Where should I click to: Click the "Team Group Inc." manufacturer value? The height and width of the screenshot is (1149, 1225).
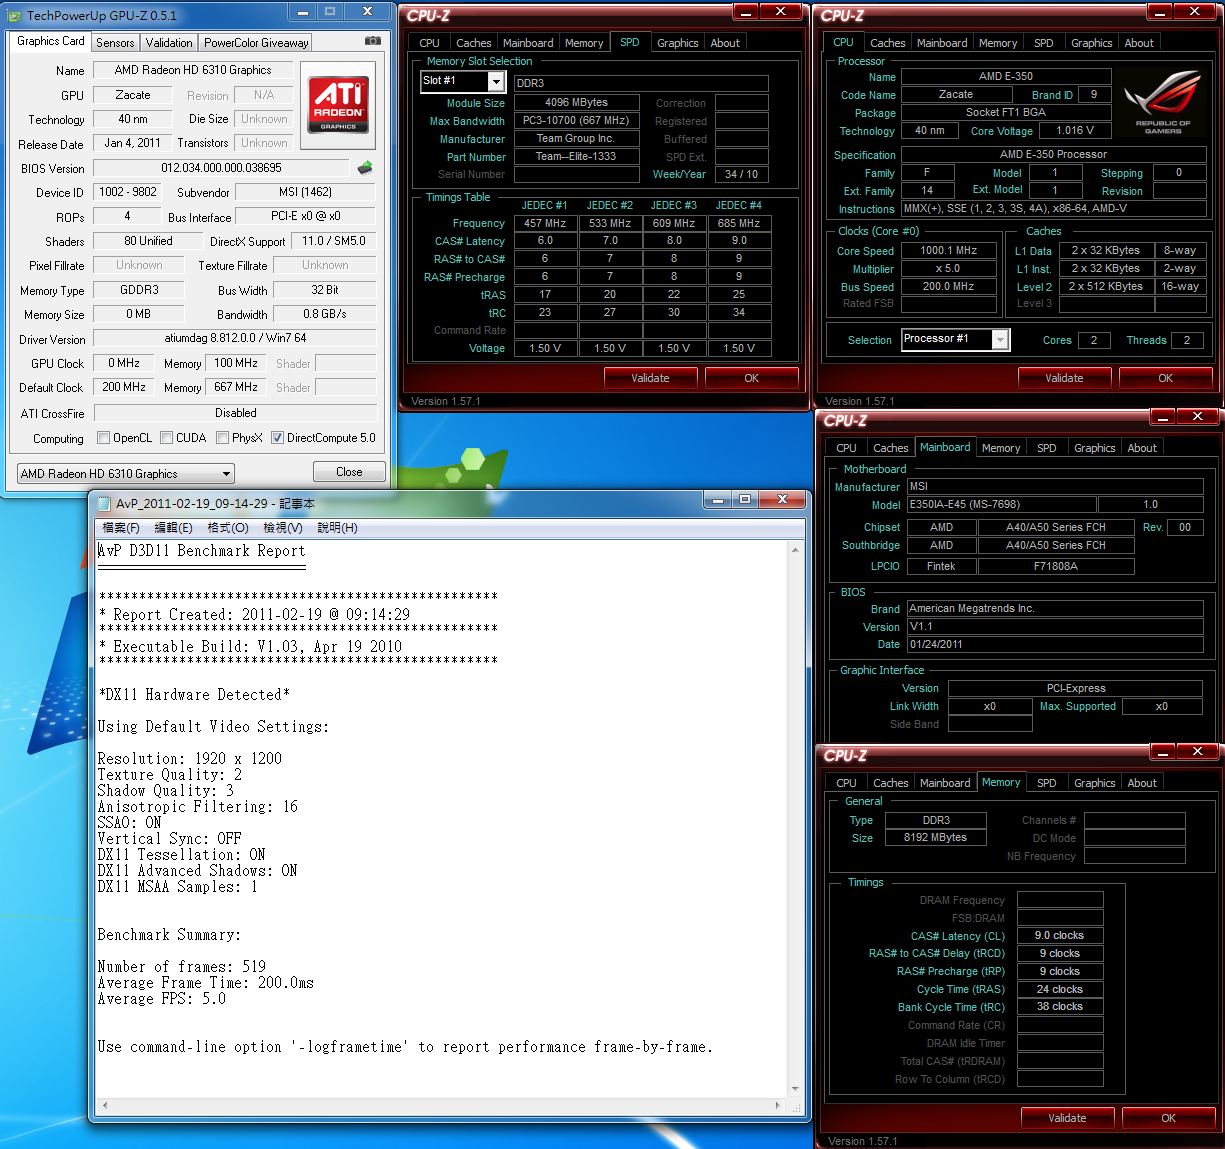(x=575, y=139)
